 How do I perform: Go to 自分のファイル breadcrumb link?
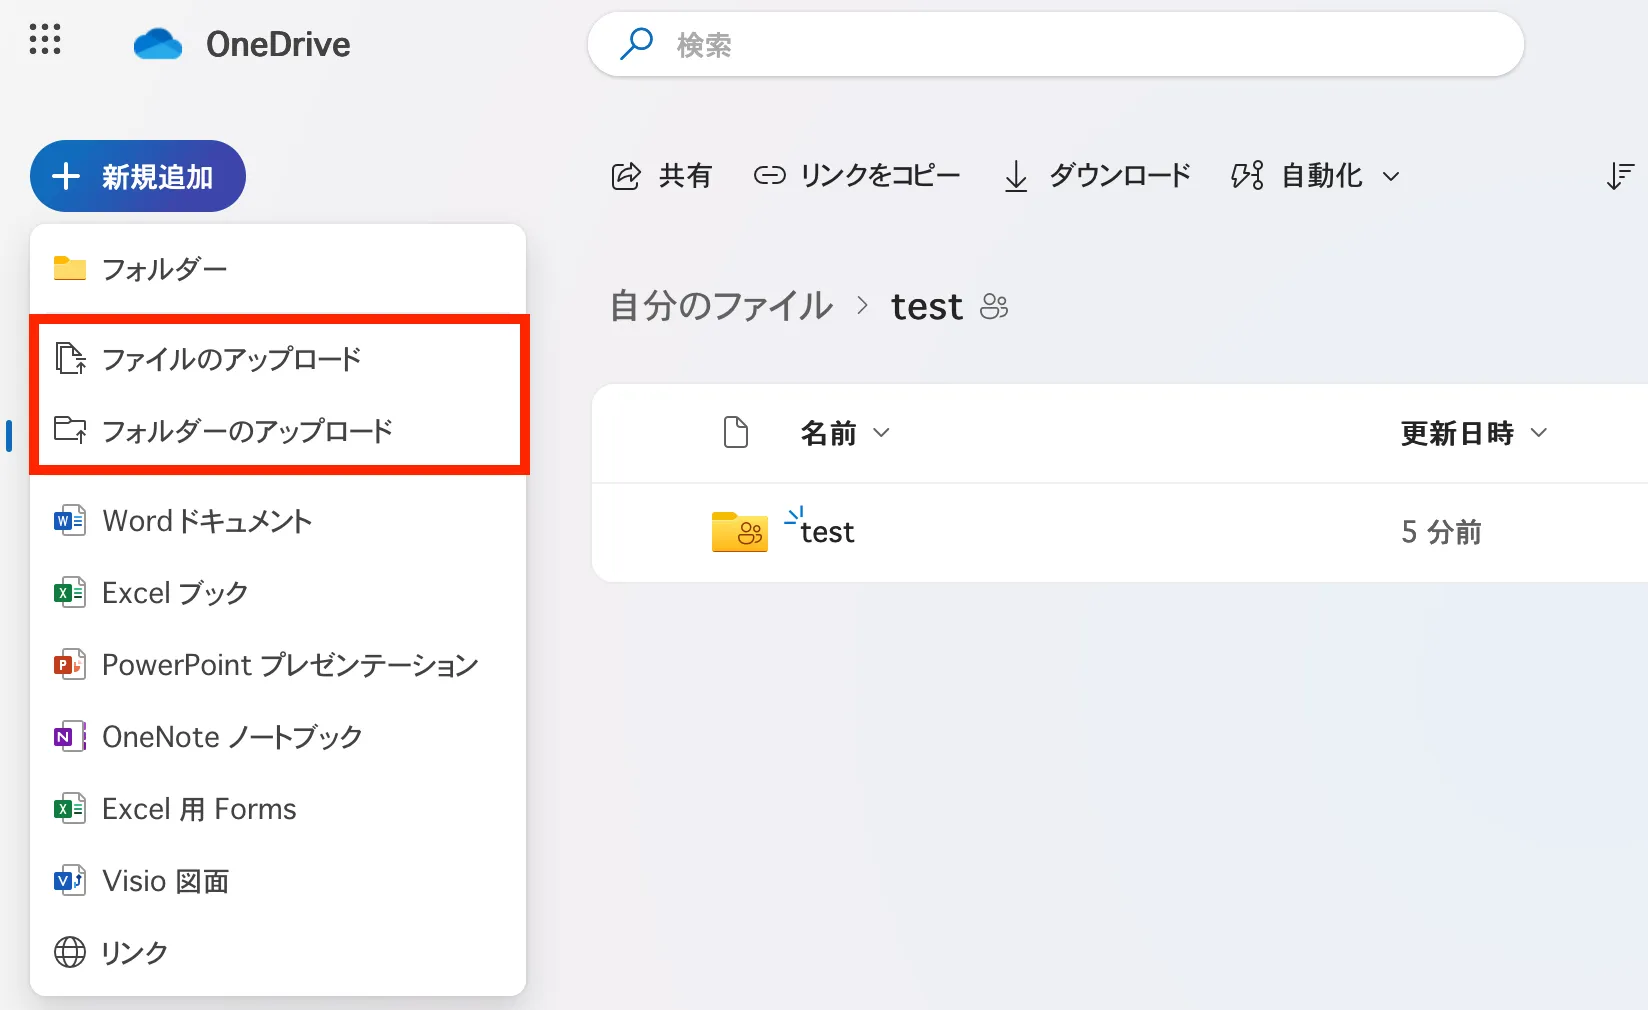click(721, 306)
